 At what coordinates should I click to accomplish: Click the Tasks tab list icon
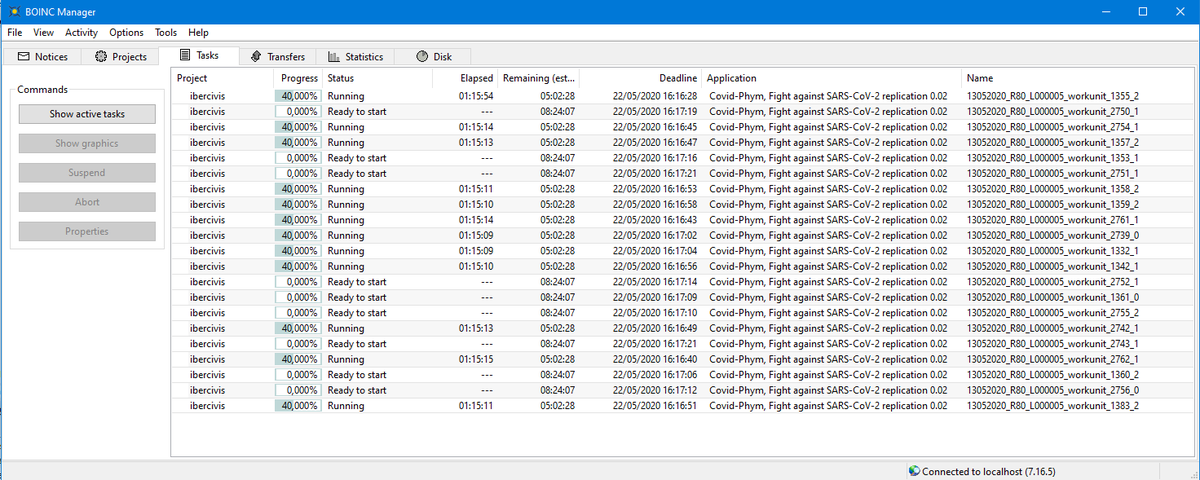(x=185, y=56)
